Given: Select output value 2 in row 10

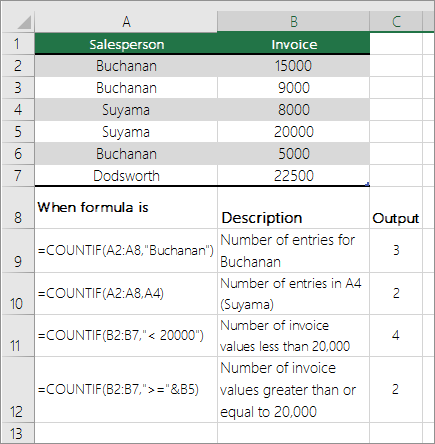Looking at the screenshot, I should coord(396,294).
